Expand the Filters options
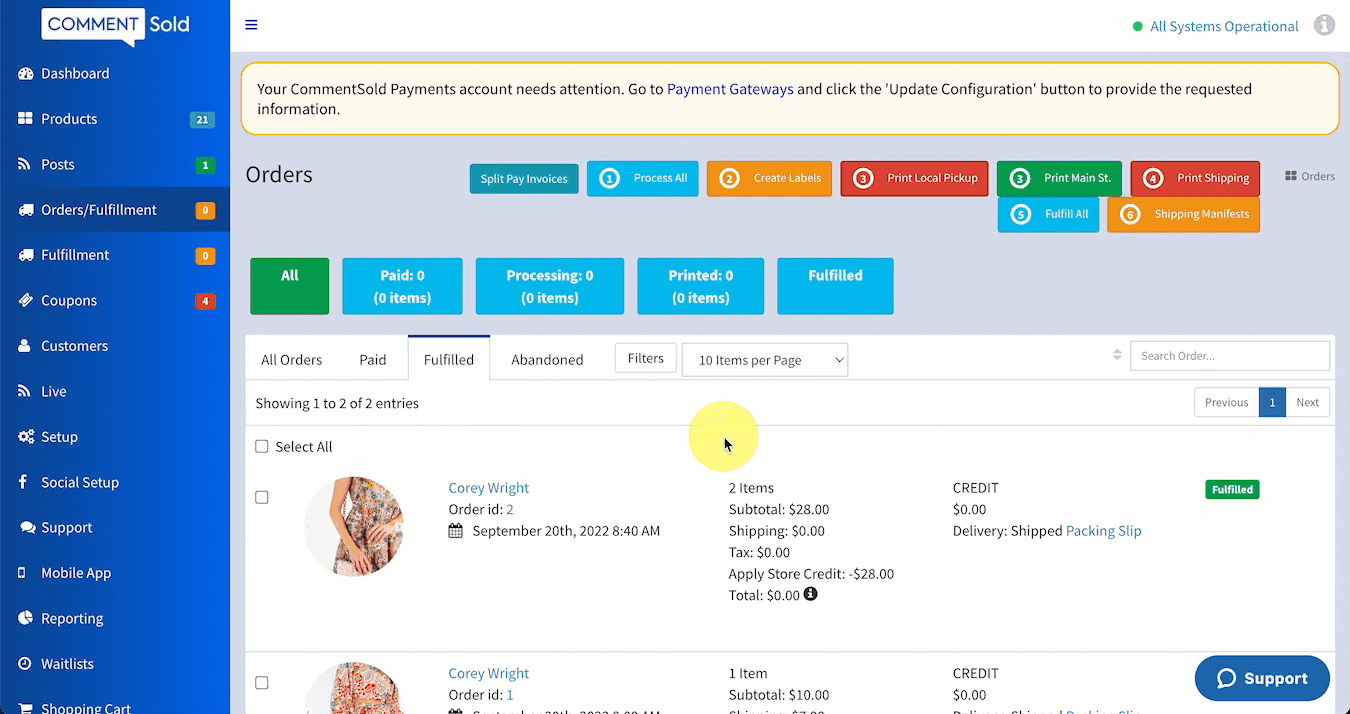 coord(645,358)
